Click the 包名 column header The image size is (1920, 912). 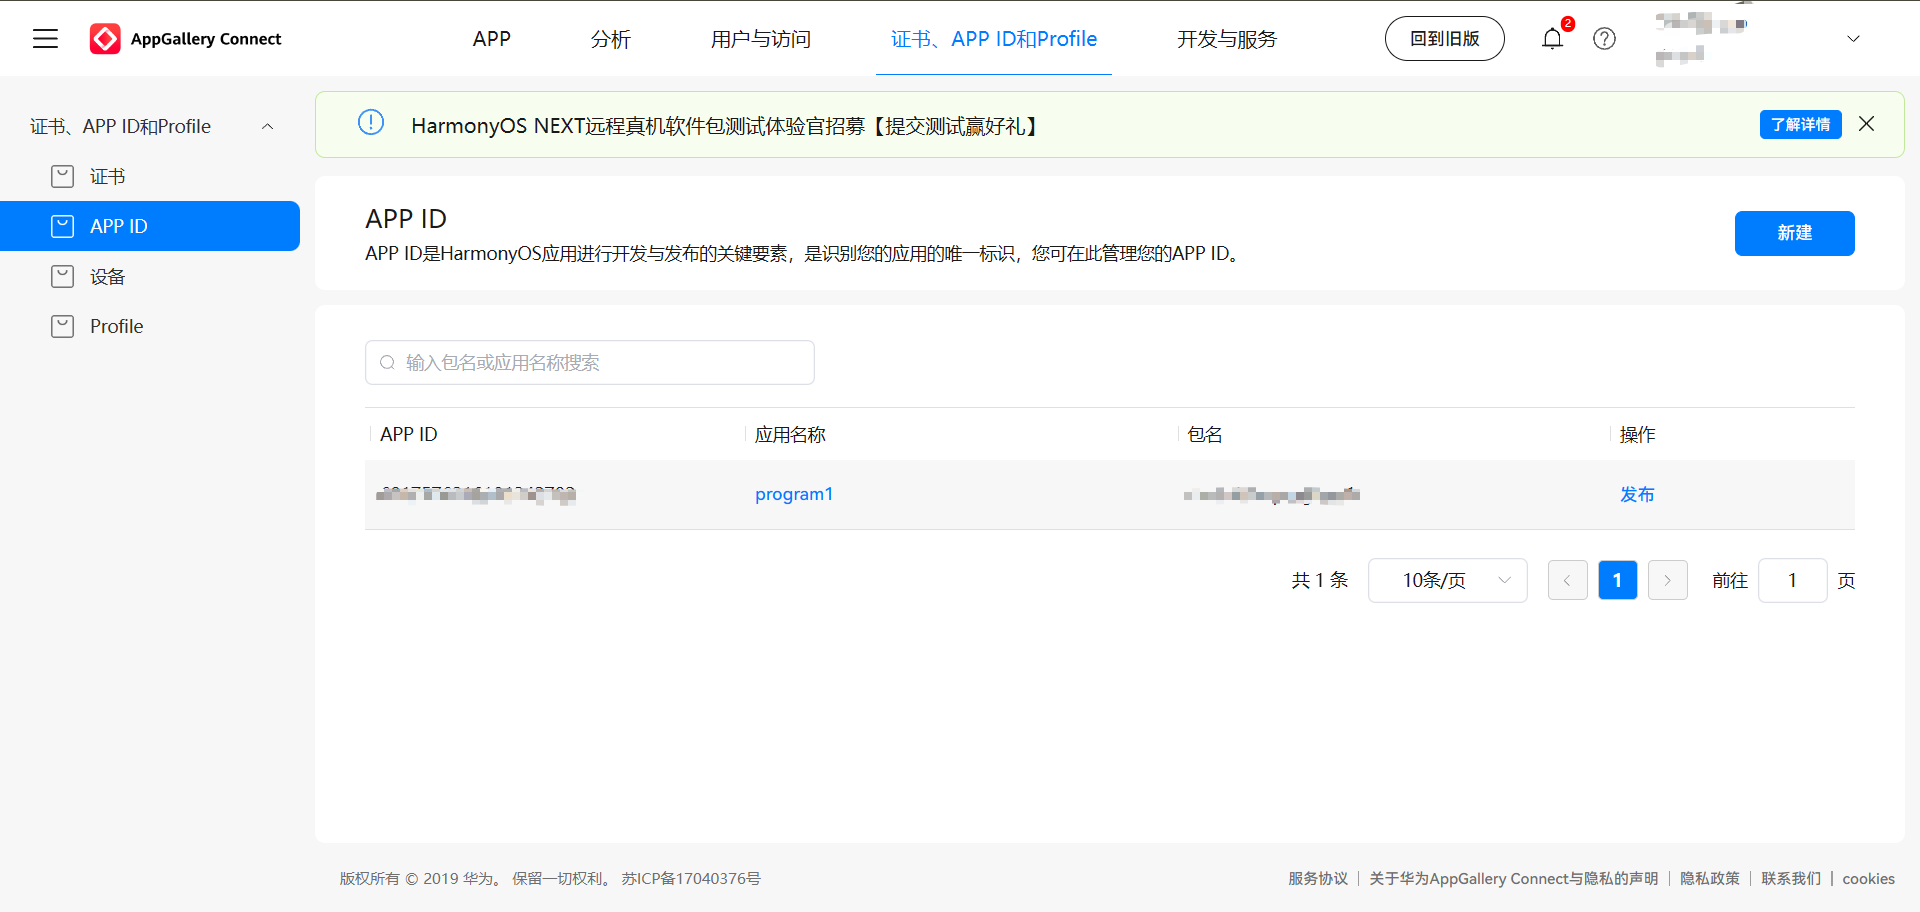tap(1205, 435)
